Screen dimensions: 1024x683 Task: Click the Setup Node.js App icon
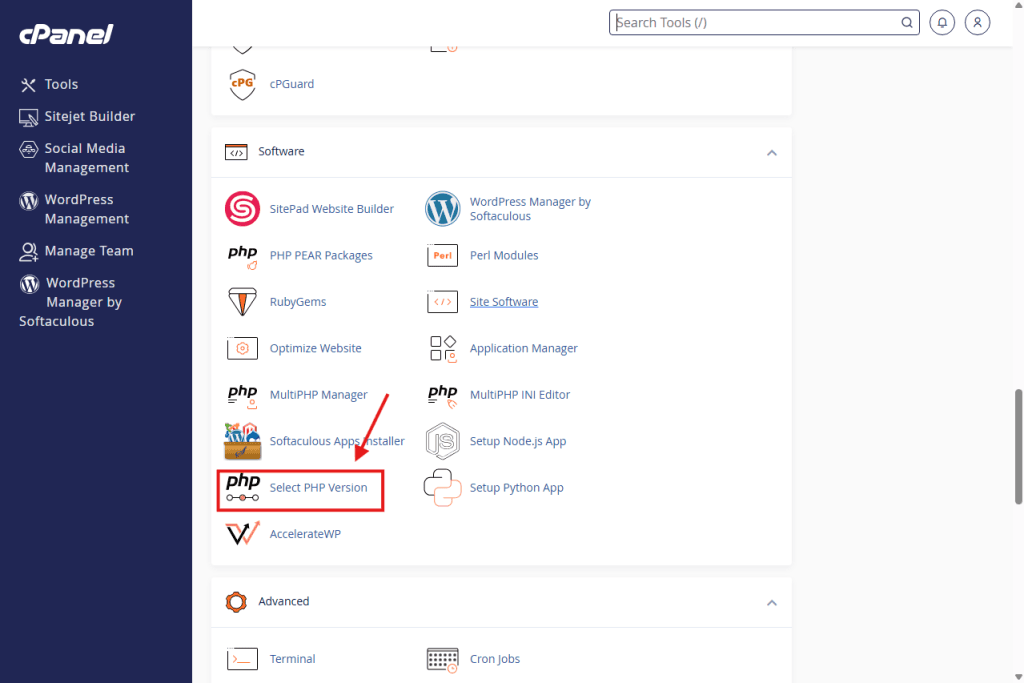(442, 441)
